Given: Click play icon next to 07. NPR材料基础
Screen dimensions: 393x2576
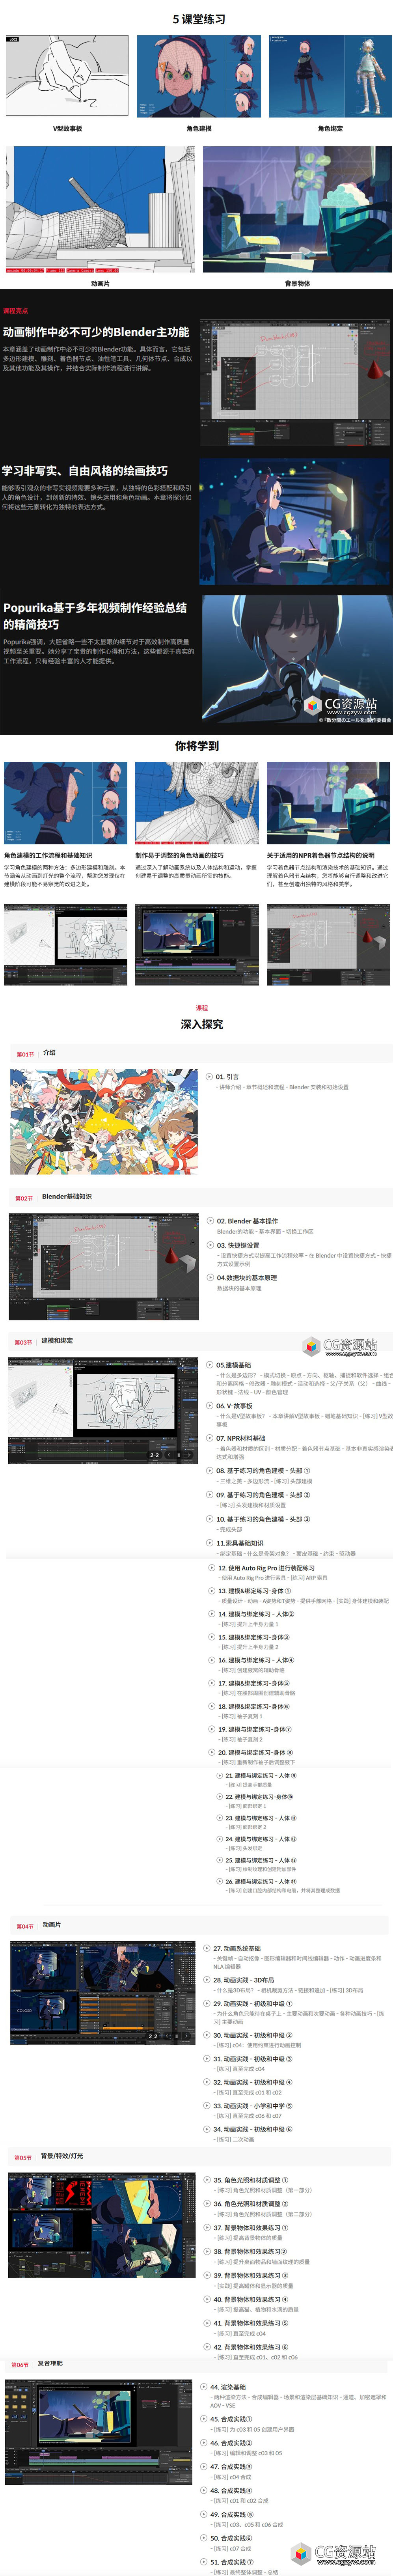Looking at the screenshot, I should pos(210,1438).
